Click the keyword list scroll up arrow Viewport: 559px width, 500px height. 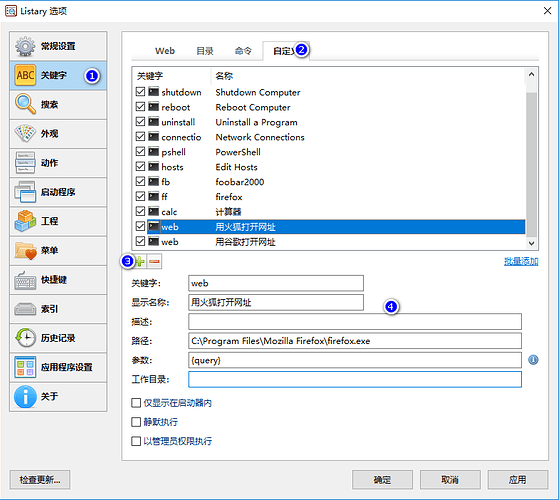pos(531,74)
